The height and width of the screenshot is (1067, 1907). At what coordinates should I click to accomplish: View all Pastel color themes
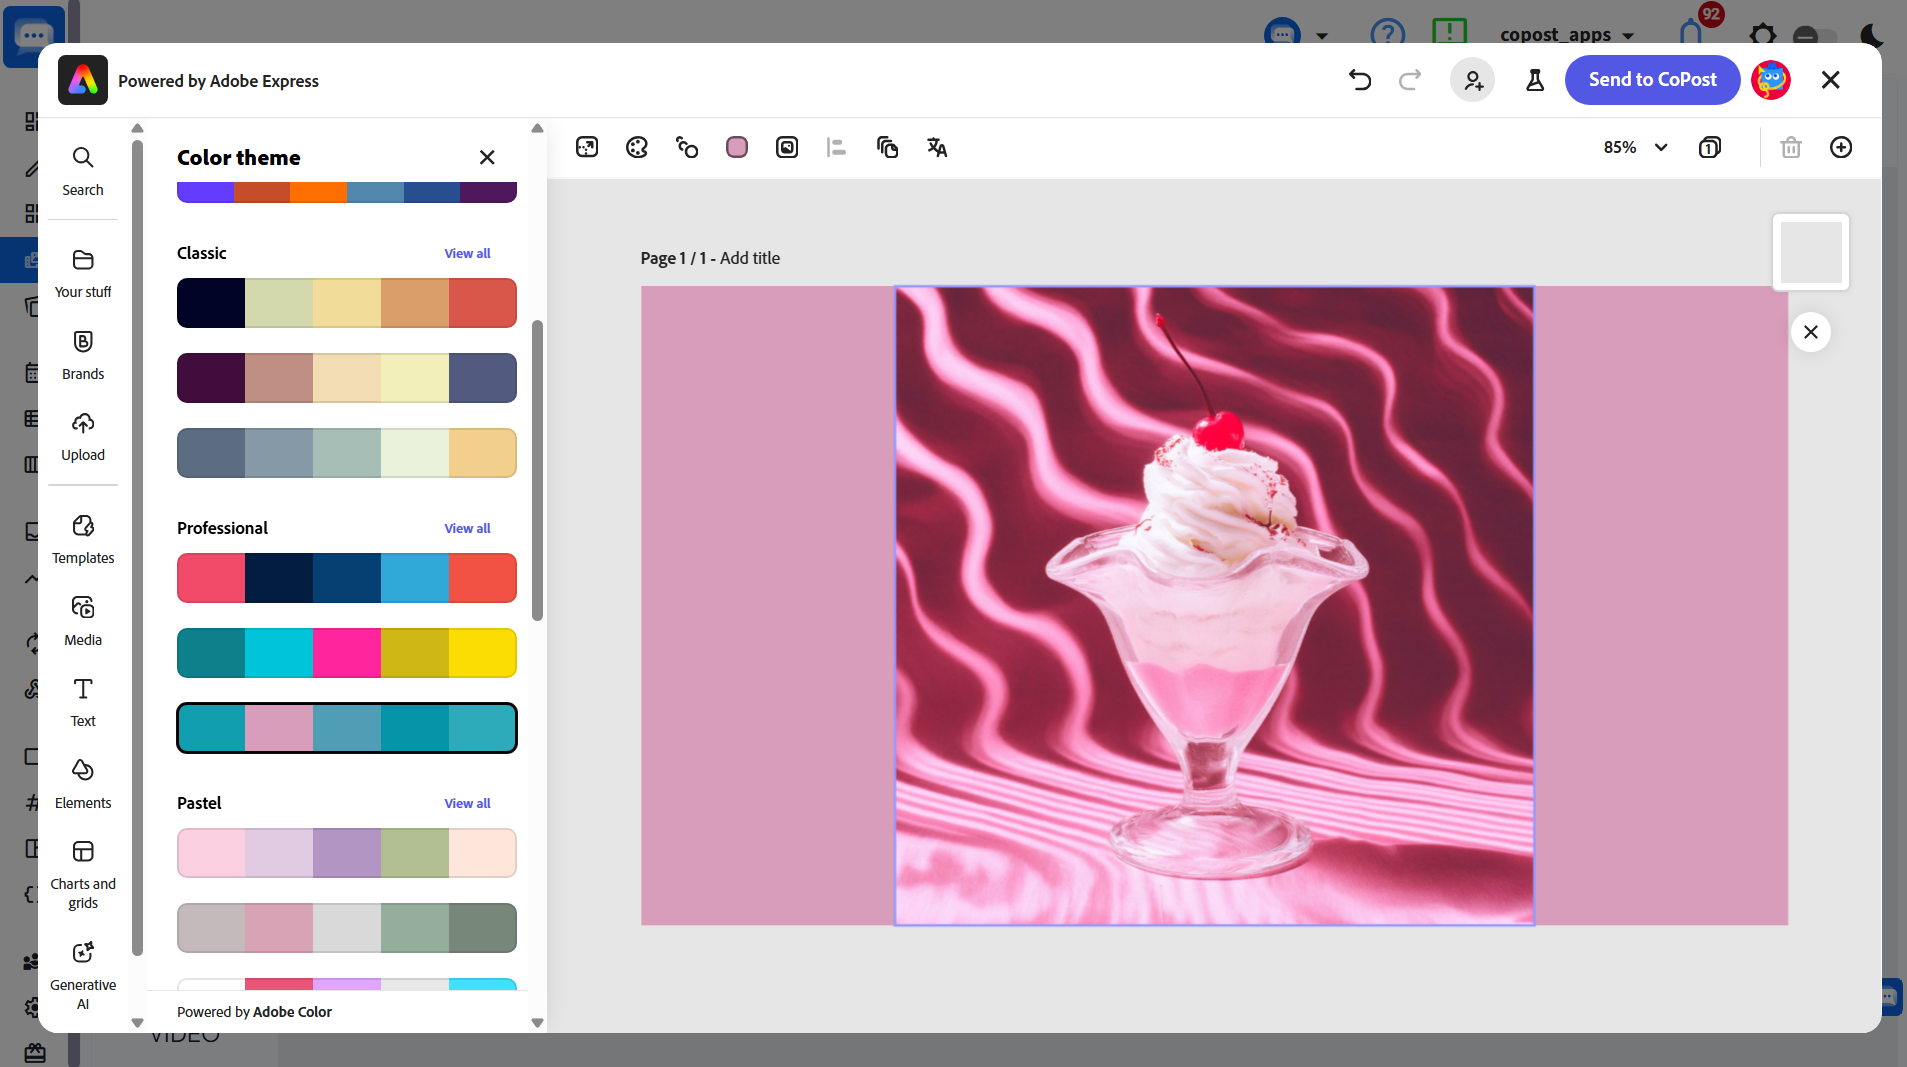point(467,803)
